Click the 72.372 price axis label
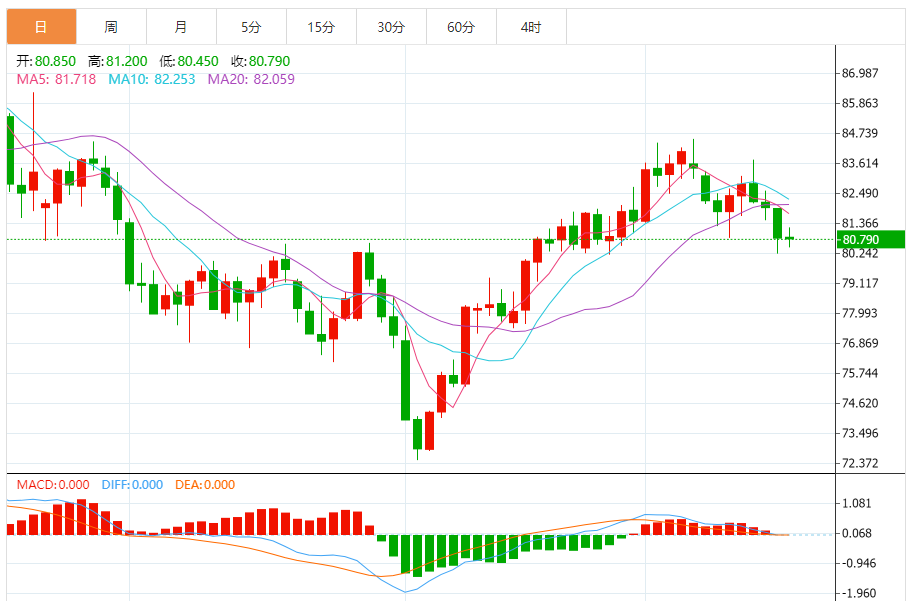 pos(860,463)
